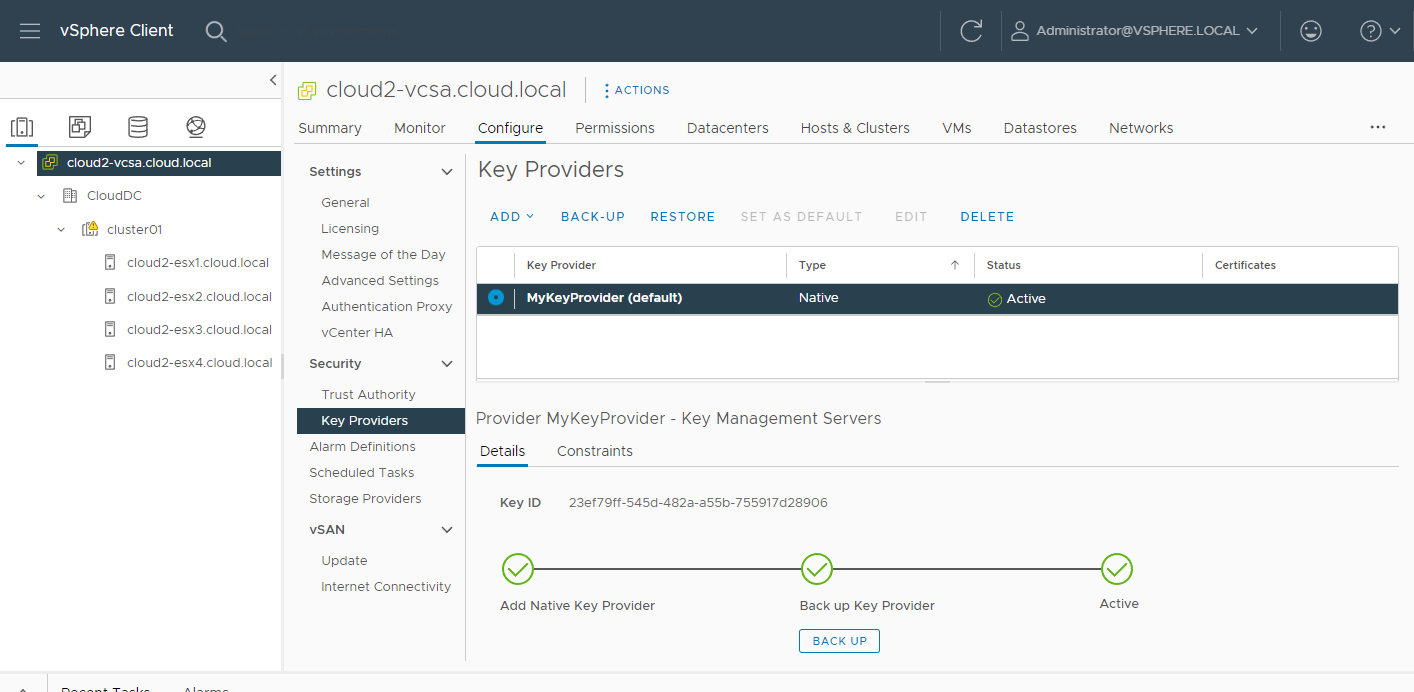
Task: Open the ADD key provider dropdown
Action: [512, 217]
